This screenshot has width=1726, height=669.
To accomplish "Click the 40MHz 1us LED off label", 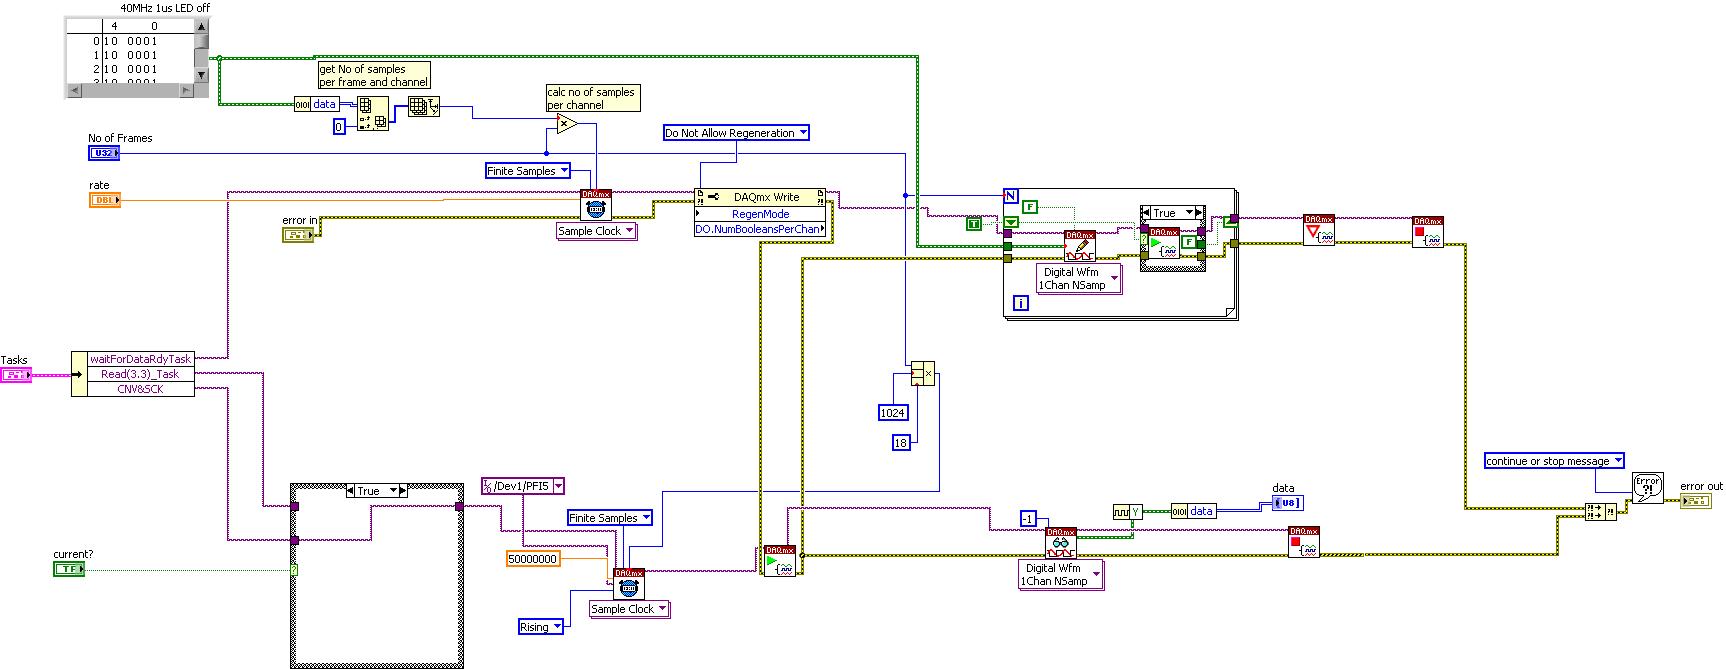I will [165, 8].
